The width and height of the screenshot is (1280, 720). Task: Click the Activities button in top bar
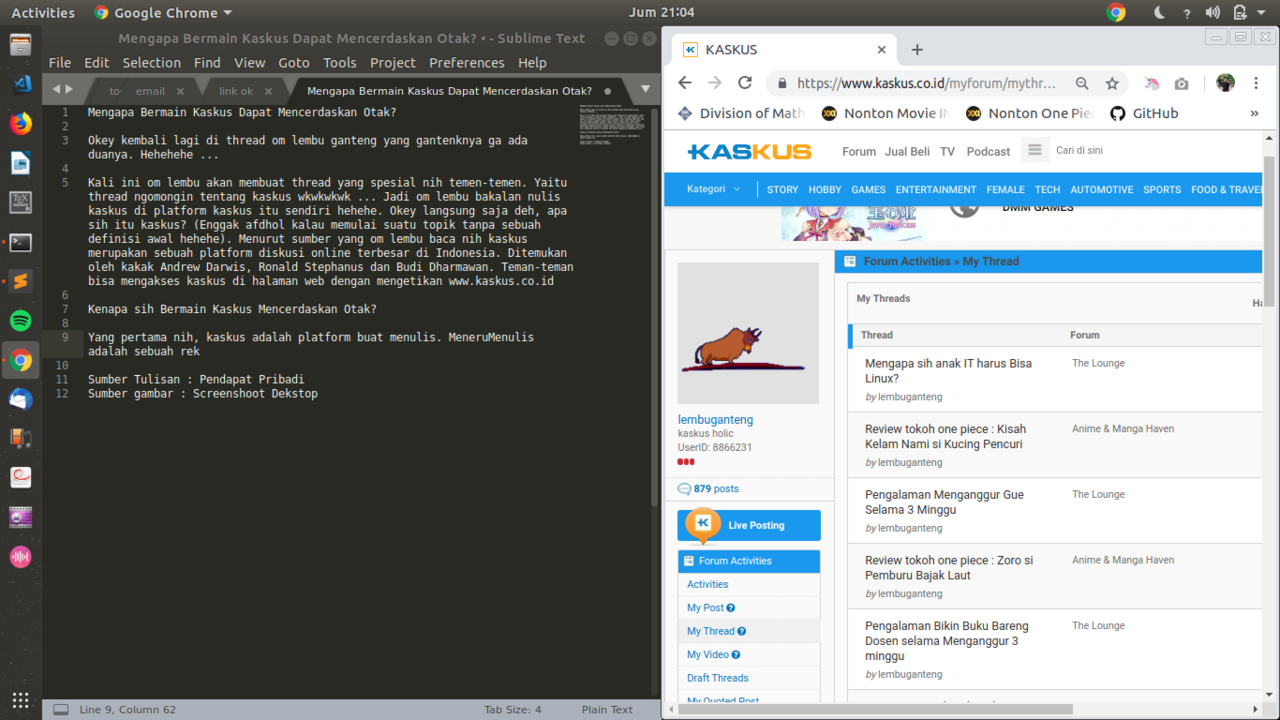pyautogui.click(x=43, y=13)
